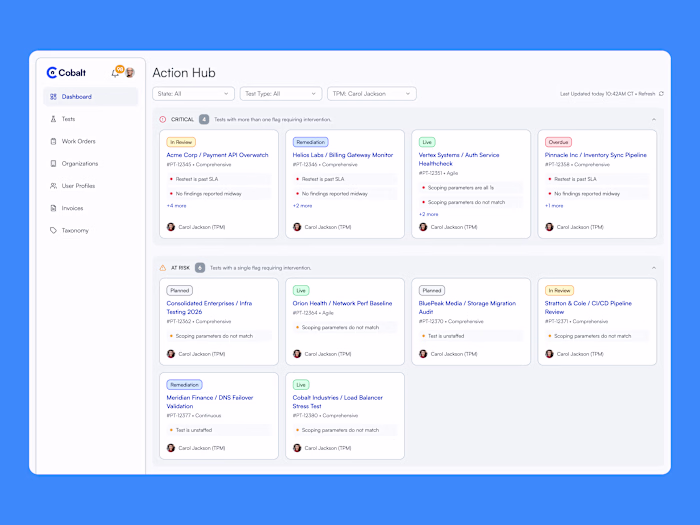Open Helios Labs / Billing Gateway Monitor
This screenshot has height=525, width=700.
[x=343, y=155]
